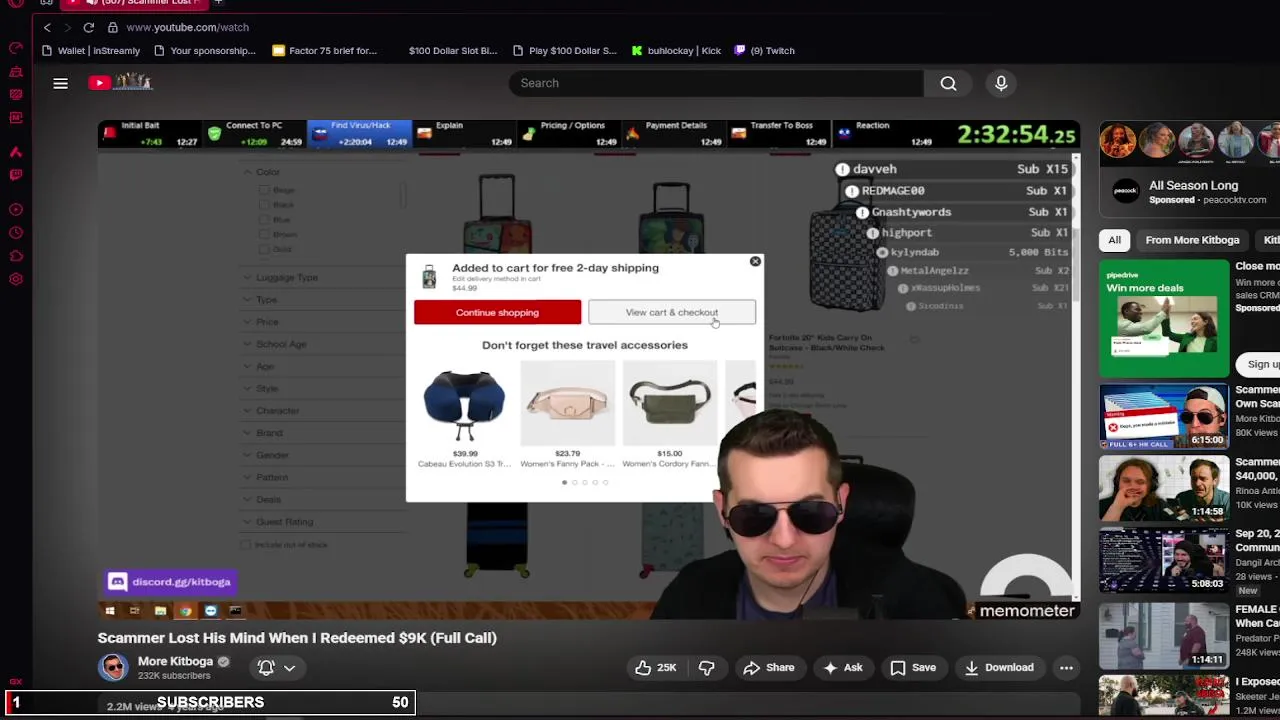The image size is (1280, 720).
Task: Open More Kitboga channel avatar
Action: coord(113,667)
